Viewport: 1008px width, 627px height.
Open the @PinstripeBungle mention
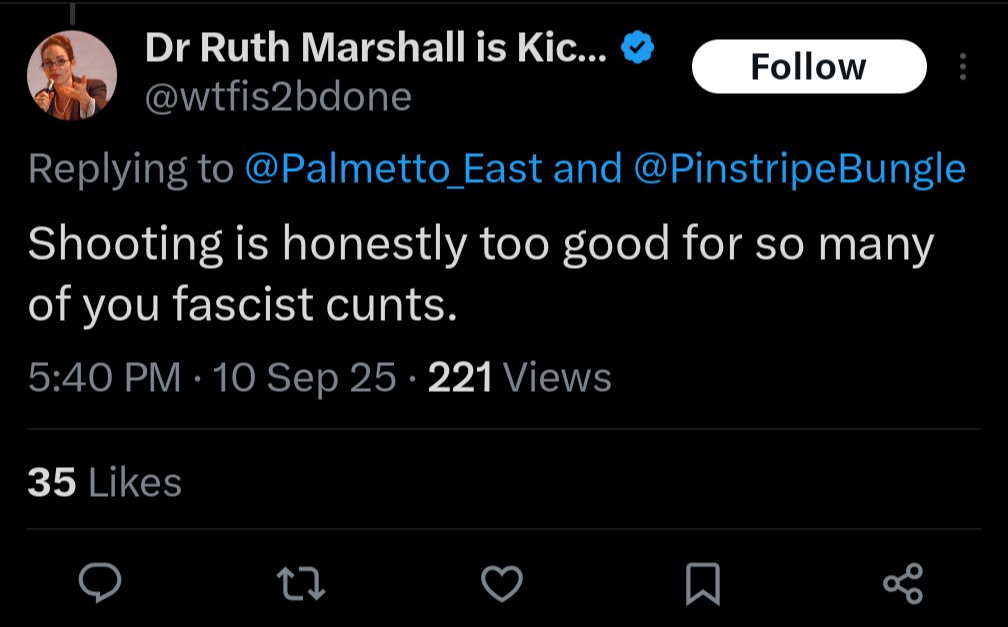click(799, 169)
